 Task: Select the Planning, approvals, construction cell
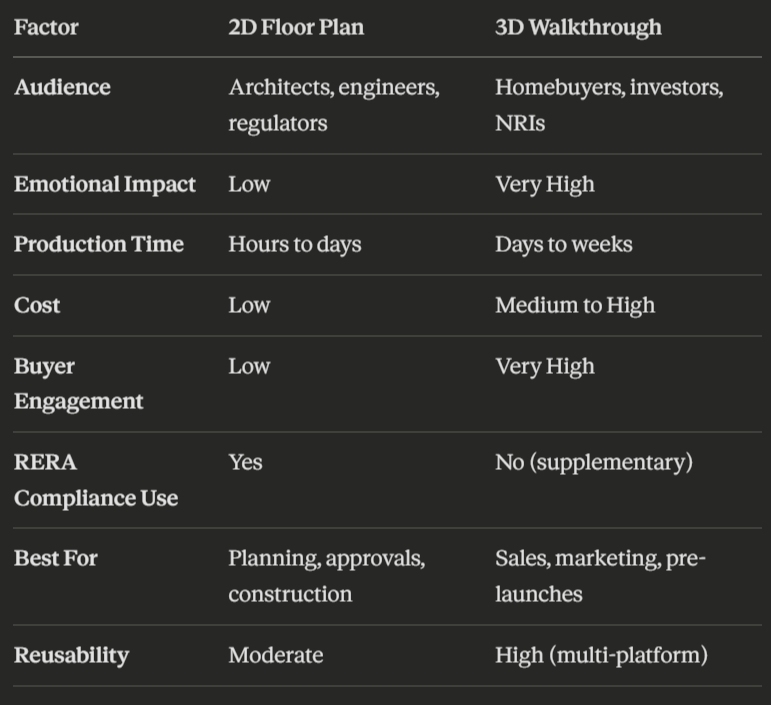tap(327, 576)
